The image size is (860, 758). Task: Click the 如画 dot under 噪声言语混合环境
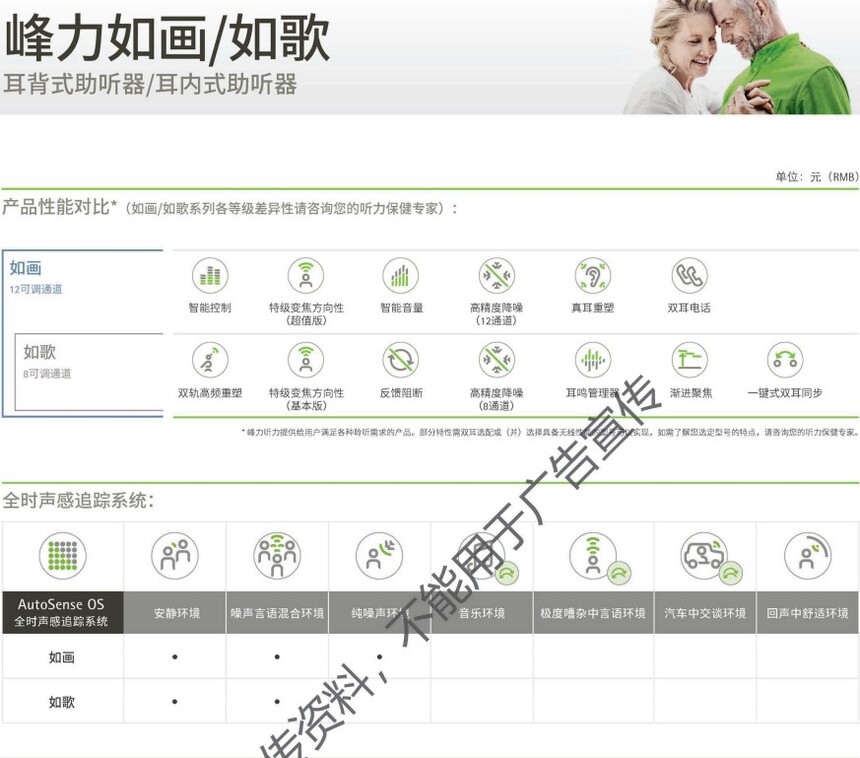[278, 657]
